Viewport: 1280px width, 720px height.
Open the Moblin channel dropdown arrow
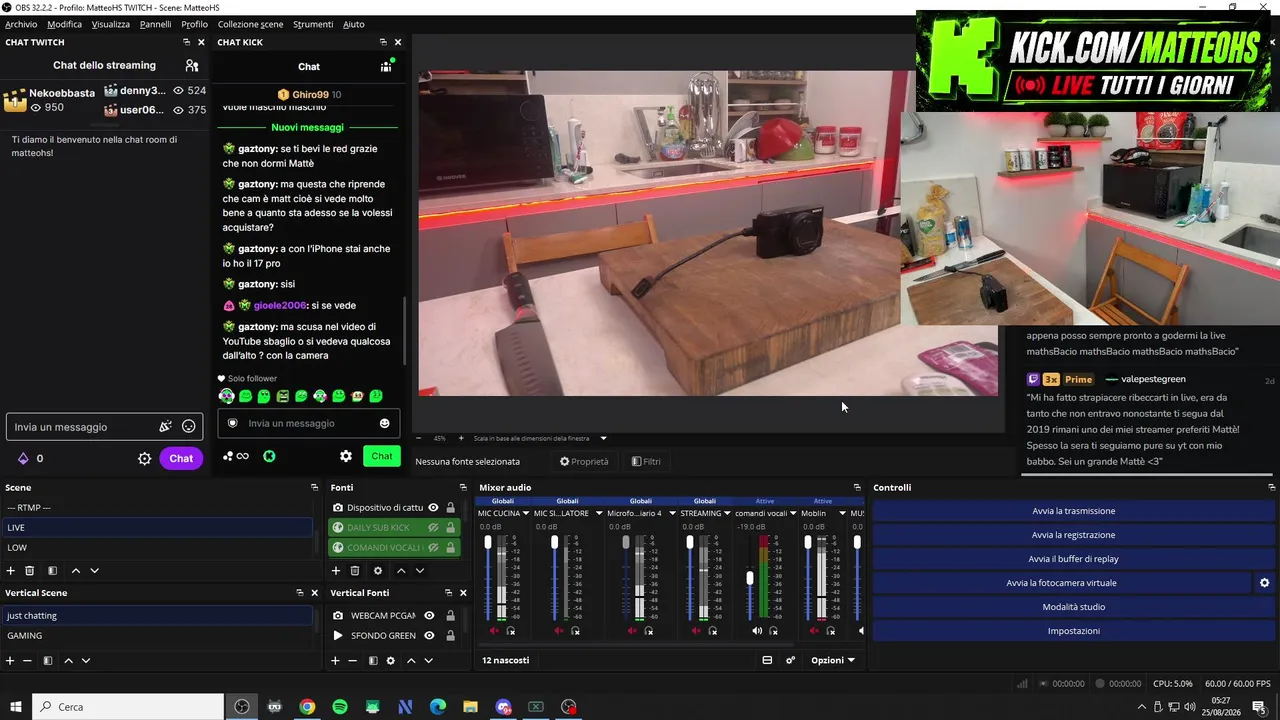click(x=842, y=513)
